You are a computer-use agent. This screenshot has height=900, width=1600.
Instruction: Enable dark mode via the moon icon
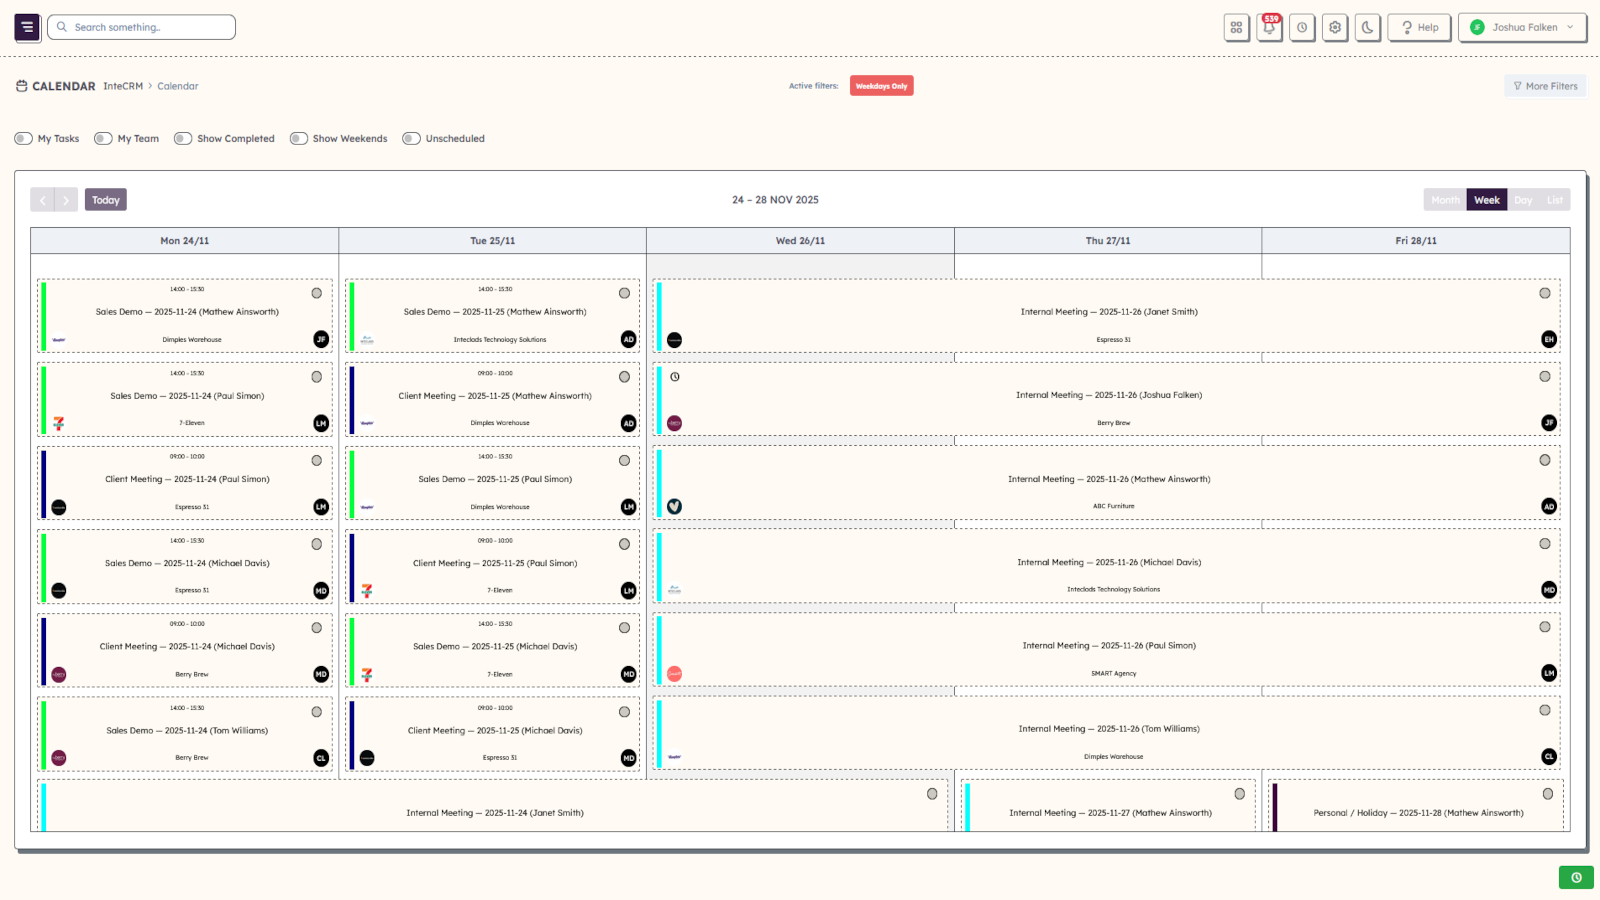click(1367, 27)
